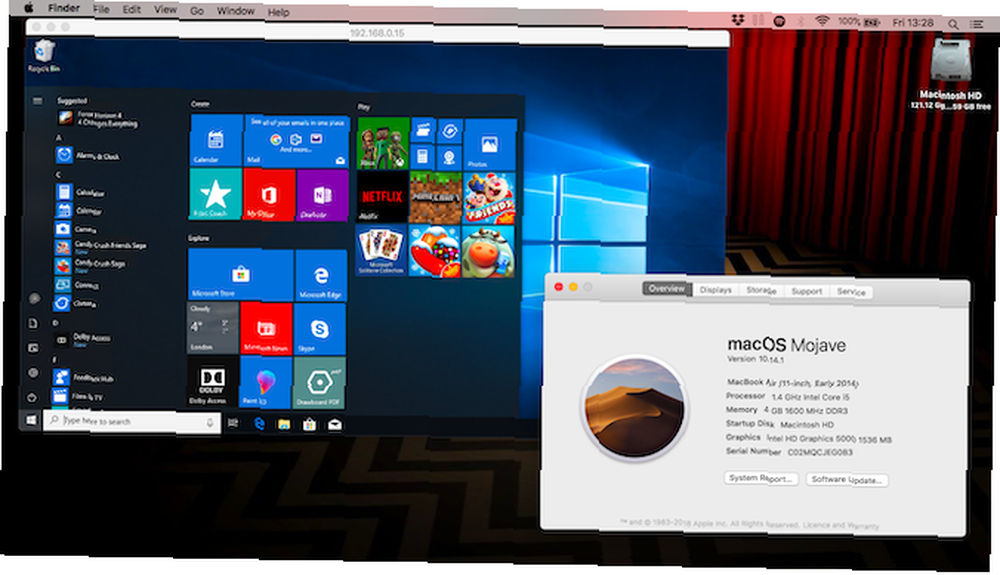The image size is (1000, 575).
Task: Open Microsoft Store from the Windows taskbar
Action: point(309,425)
